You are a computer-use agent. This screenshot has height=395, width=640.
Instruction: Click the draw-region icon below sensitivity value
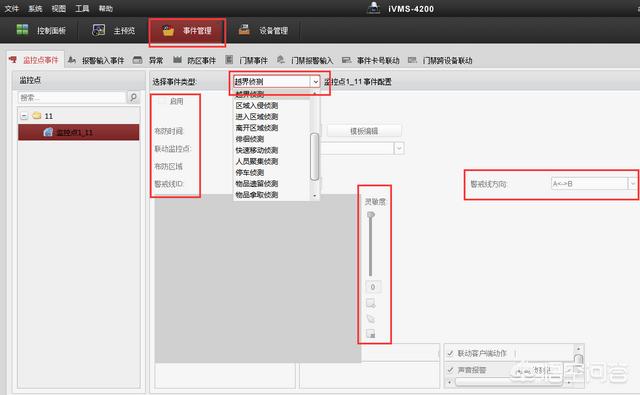[371, 303]
